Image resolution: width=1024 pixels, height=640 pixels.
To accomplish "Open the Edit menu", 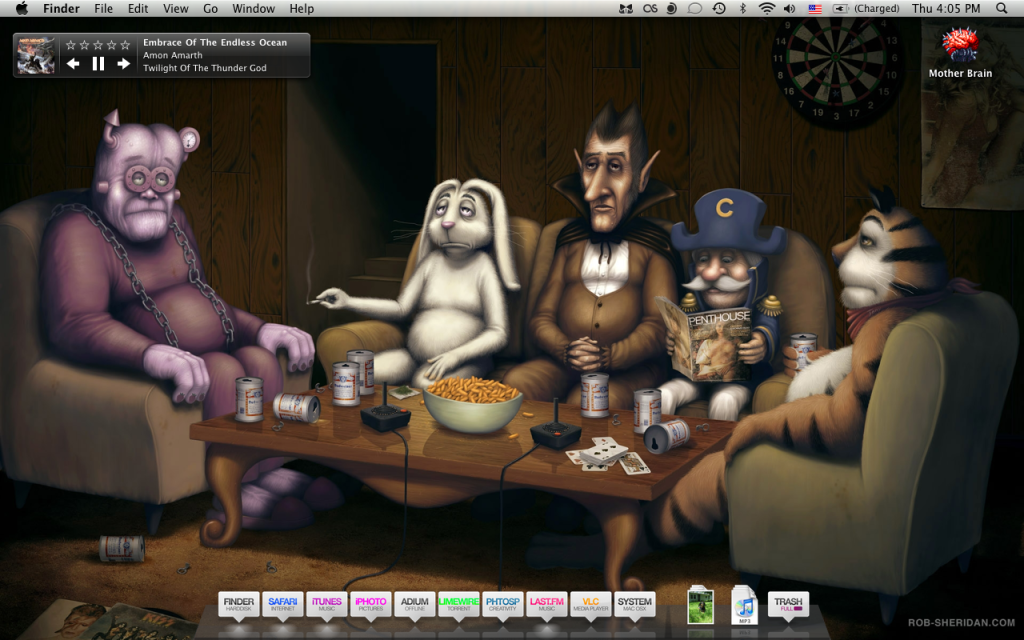I will tap(138, 8).
